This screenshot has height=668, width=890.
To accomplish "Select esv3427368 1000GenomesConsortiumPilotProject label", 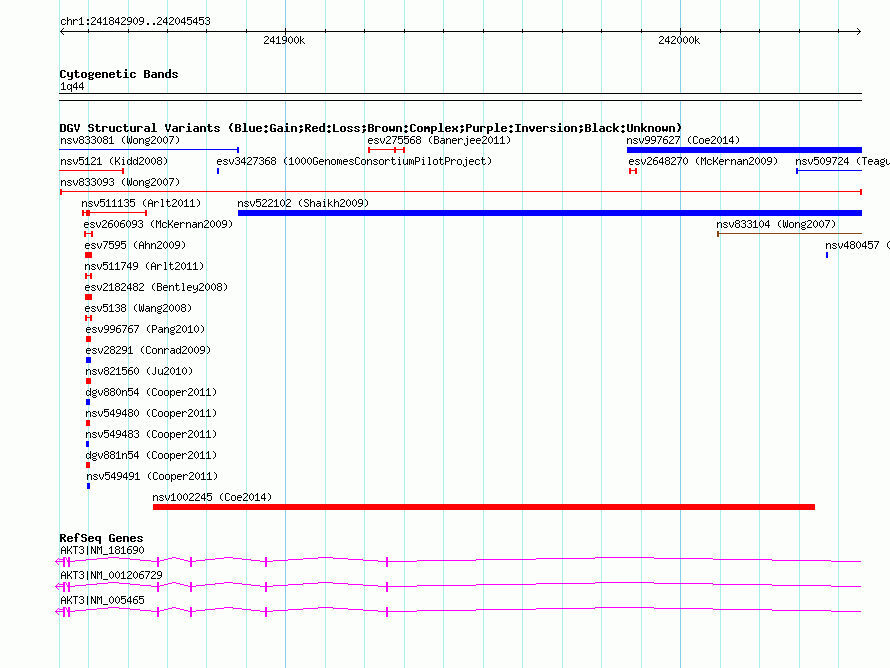I will tap(354, 161).
